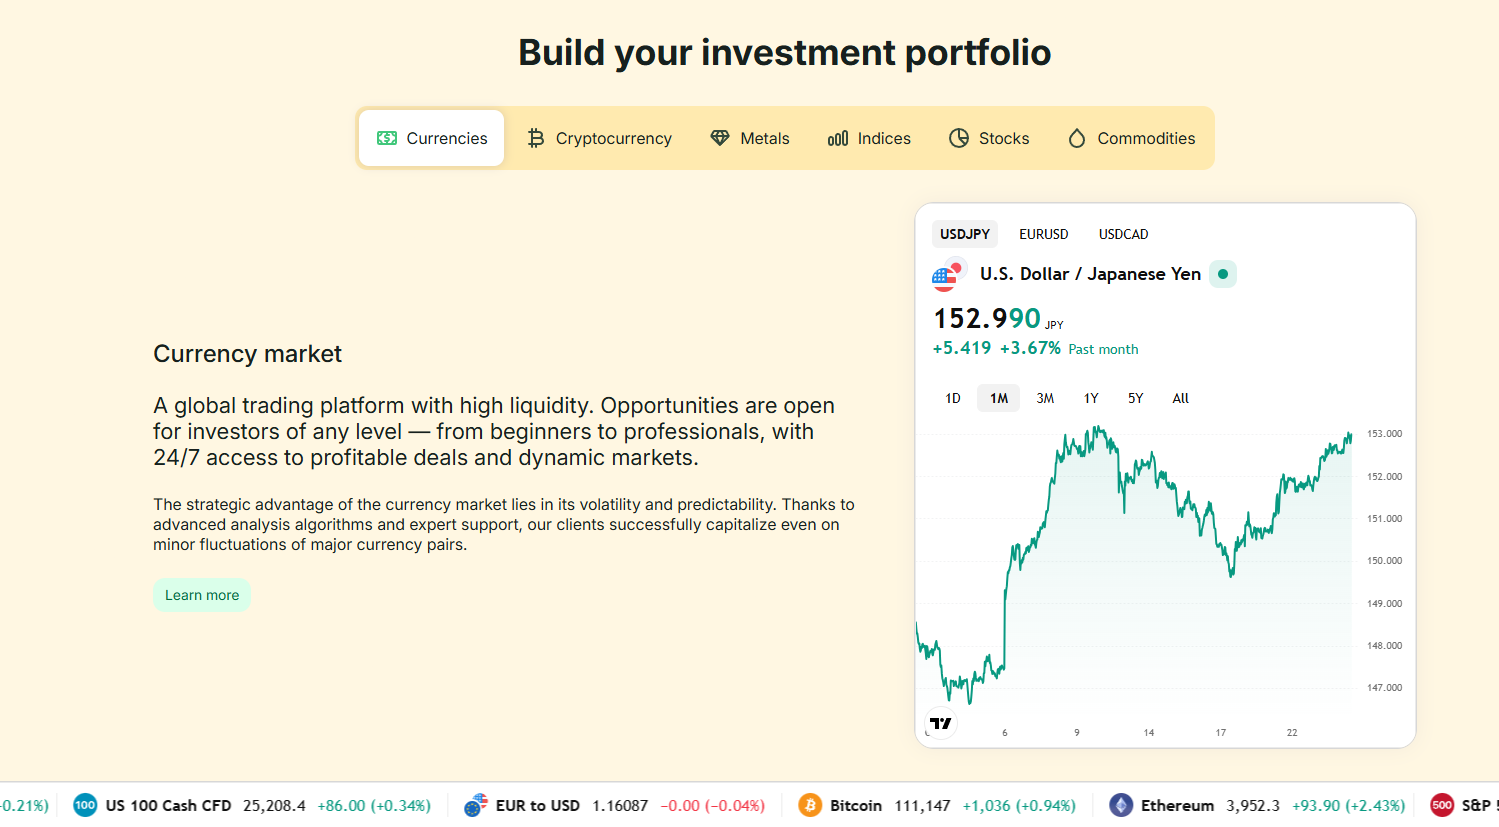Open U.S. Dollar / Japanese Yen link
The height and width of the screenshot is (827, 1499).
1090,274
